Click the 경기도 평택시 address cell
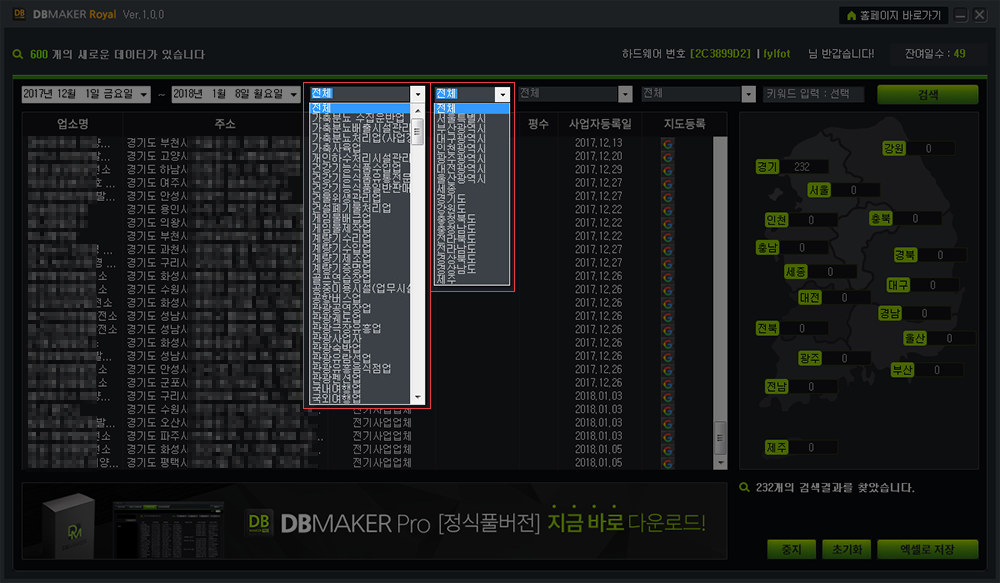 [157, 462]
